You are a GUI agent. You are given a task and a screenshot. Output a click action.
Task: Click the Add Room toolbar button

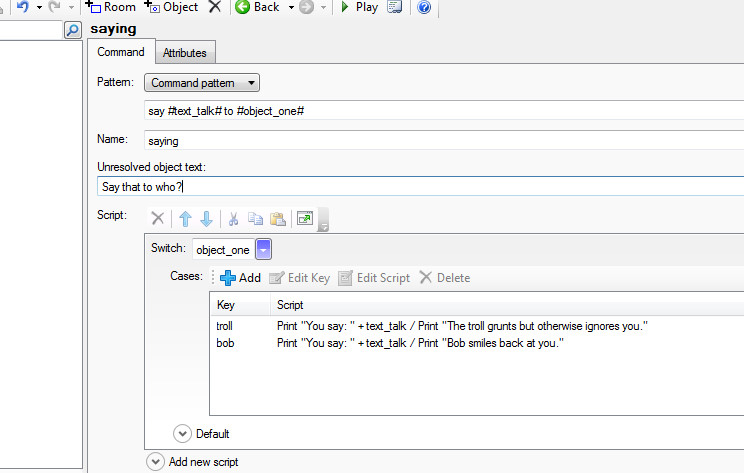click(x=111, y=7)
